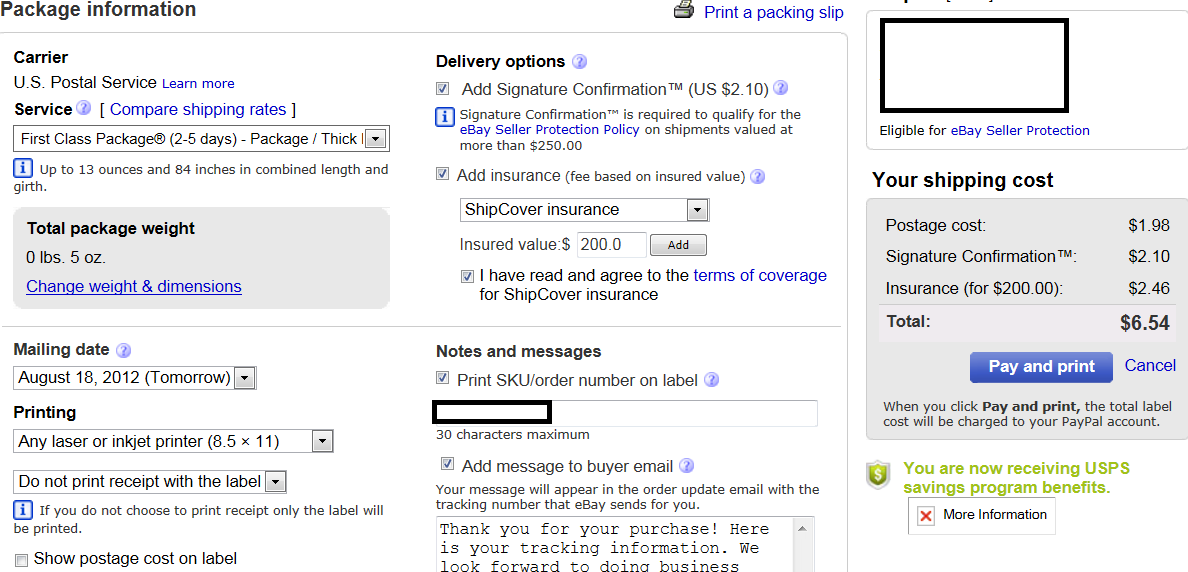Click the printer icon beside Print a packing slip
The image size is (1188, 572).
[684, 10]
